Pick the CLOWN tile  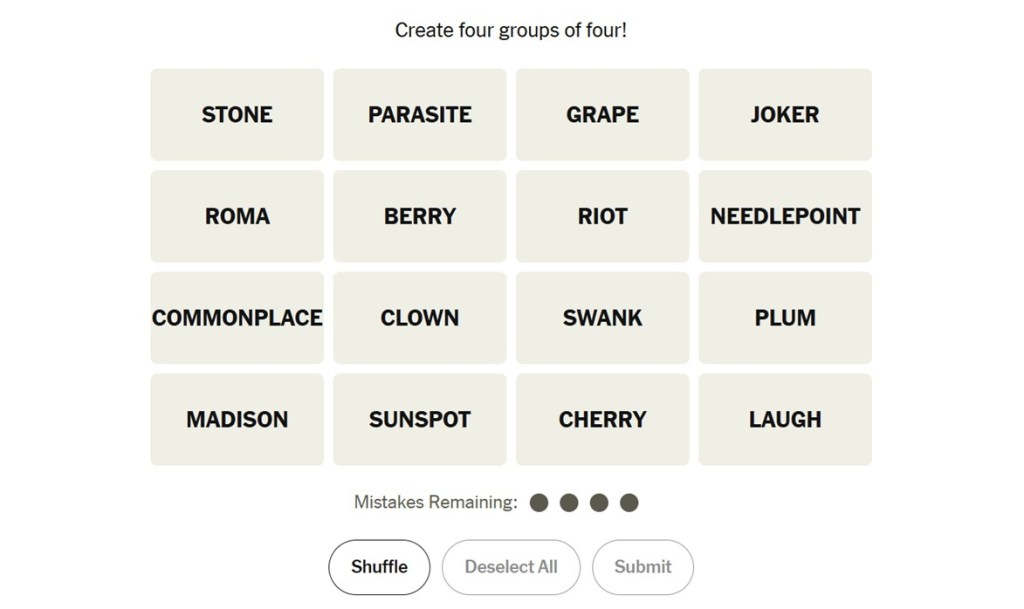click(x=420, y=318)
